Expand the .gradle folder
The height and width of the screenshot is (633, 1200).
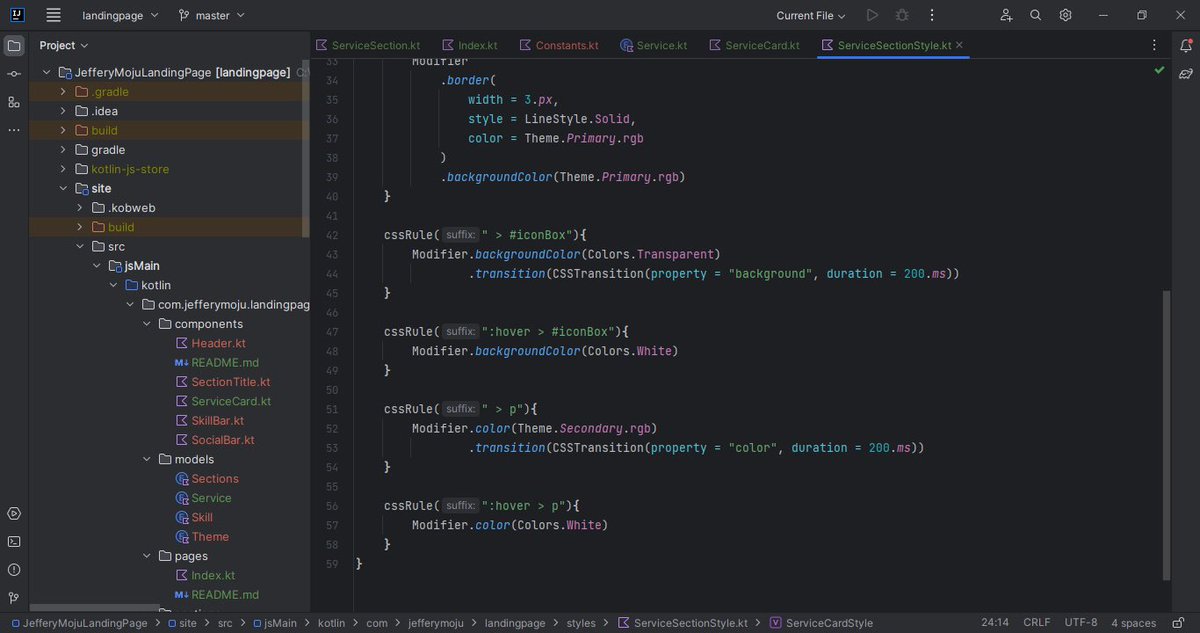(64, 92)
